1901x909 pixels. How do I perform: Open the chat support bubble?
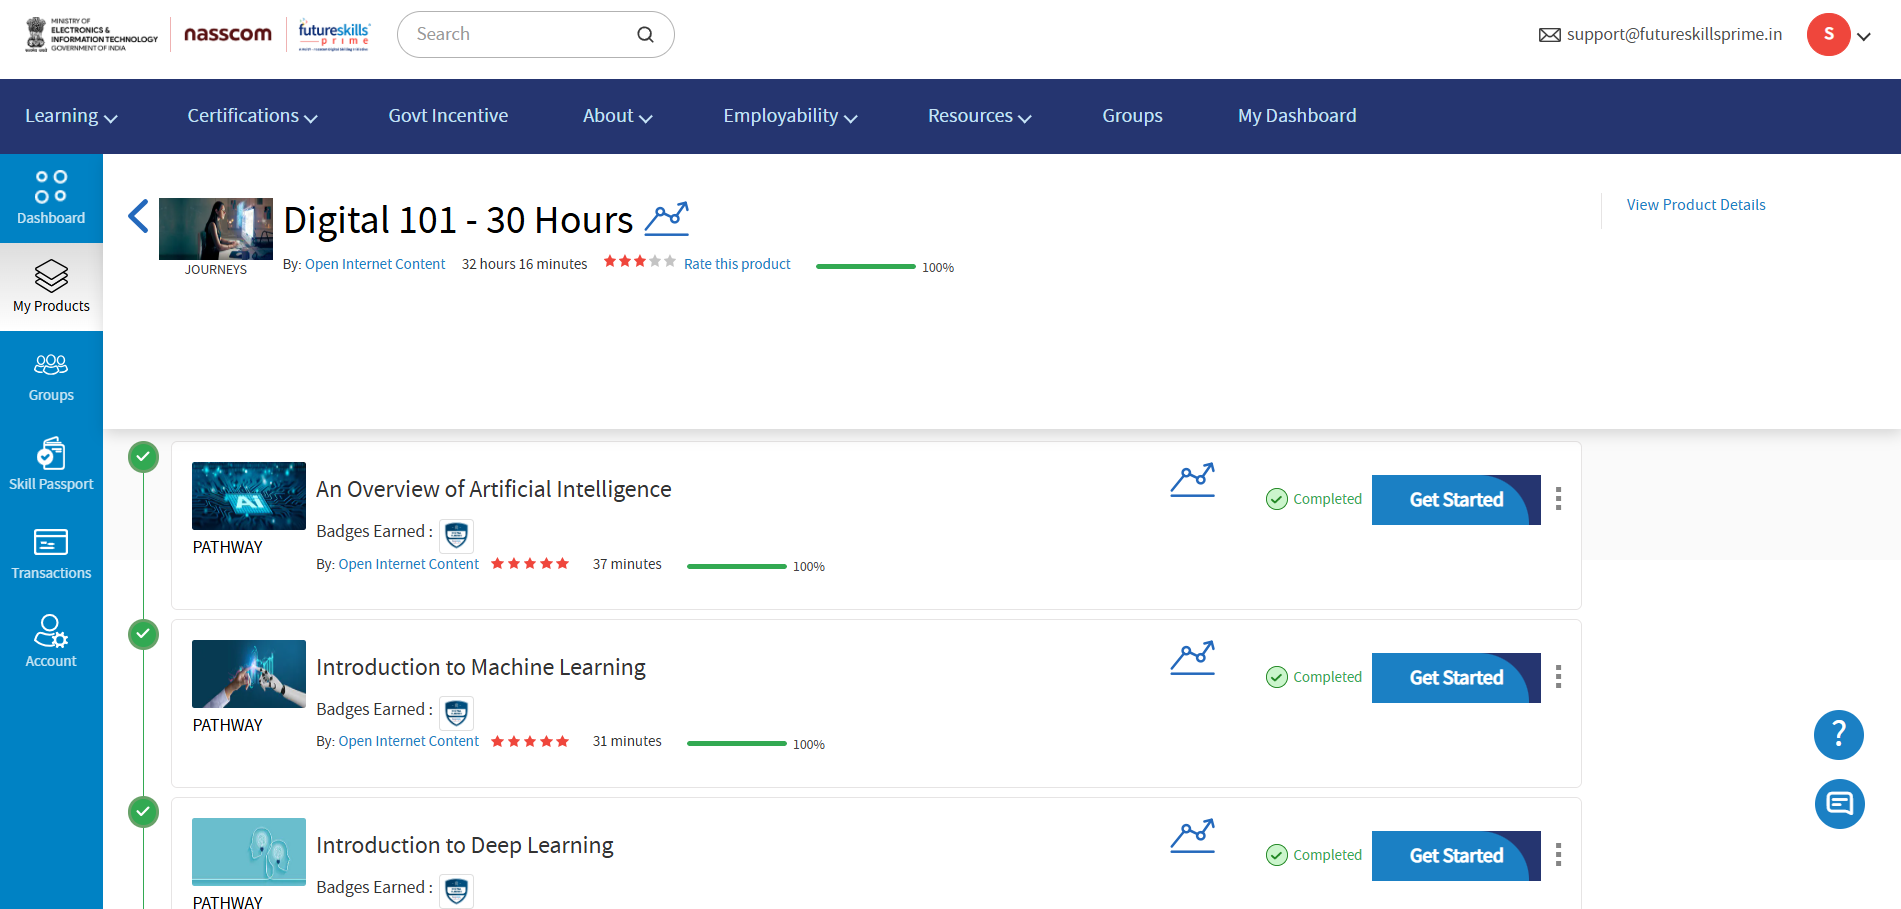pyautogui.click(x=1838, y=804)
